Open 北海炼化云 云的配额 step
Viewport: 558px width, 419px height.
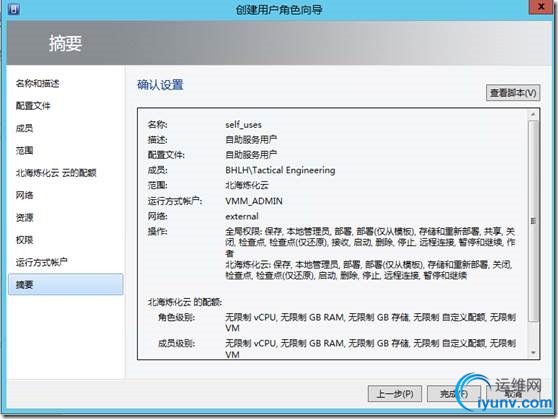56,173
